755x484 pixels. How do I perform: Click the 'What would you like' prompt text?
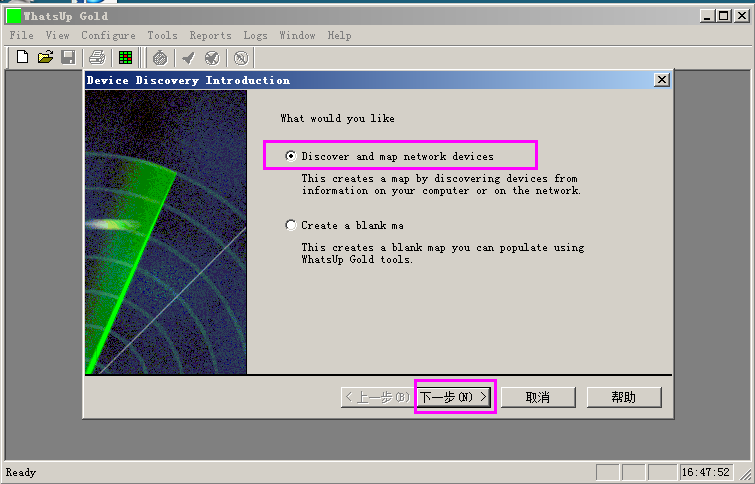pos(338,118)
